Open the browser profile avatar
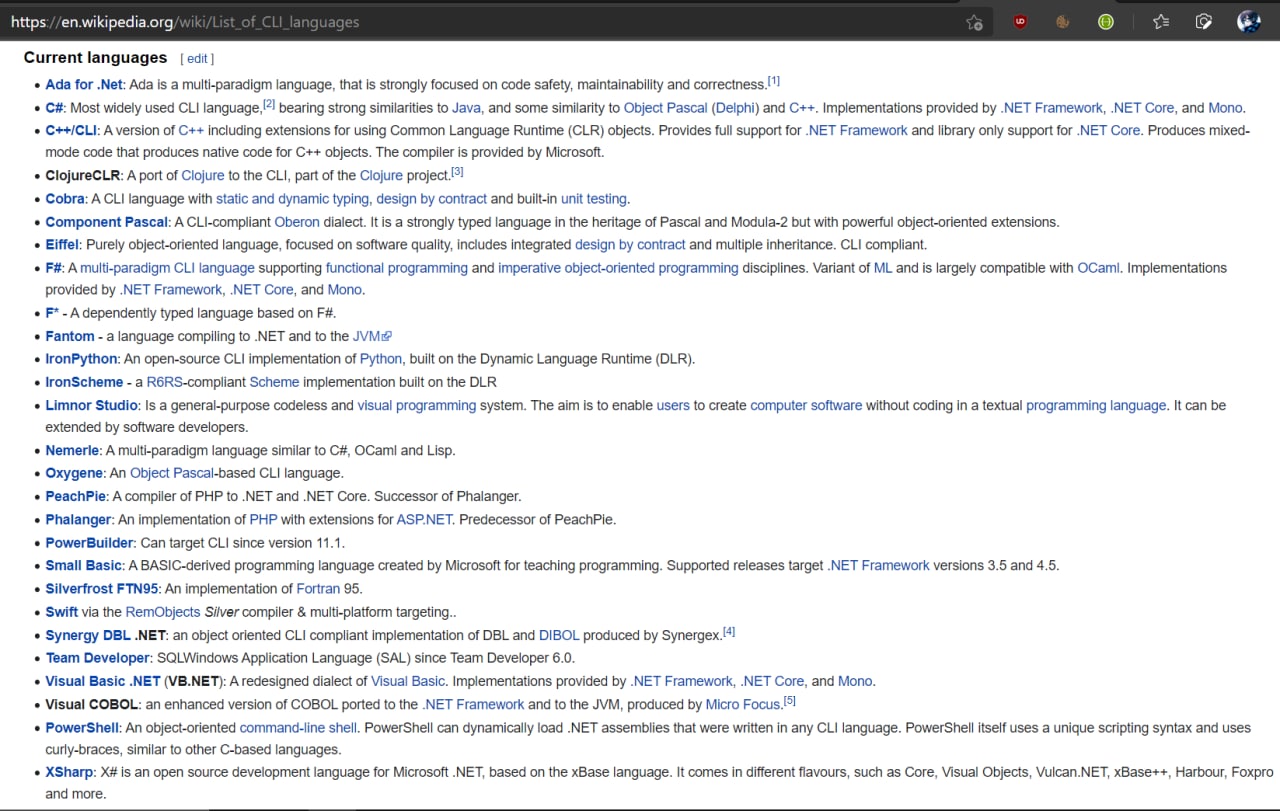This screenshot has height=811, width=1280. [1249, 21]
